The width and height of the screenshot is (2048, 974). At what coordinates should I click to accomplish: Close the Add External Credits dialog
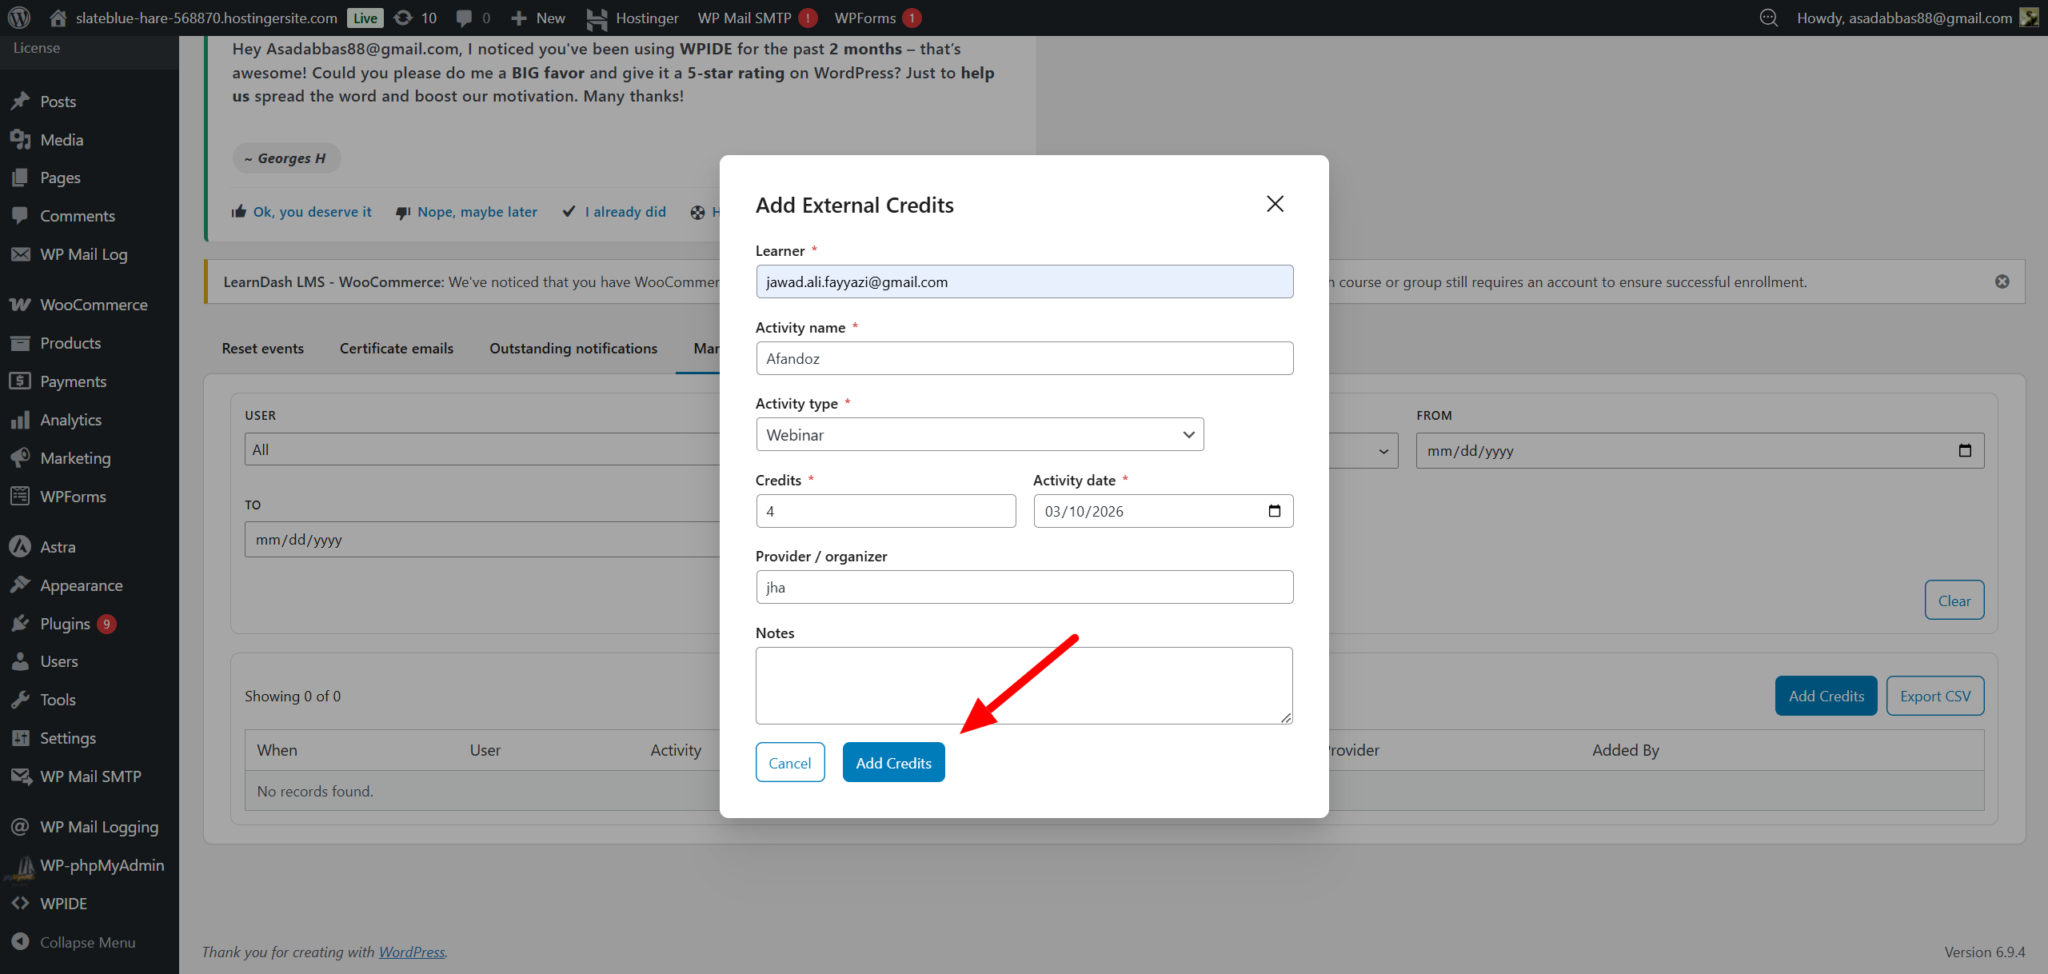click(1275, 204)
